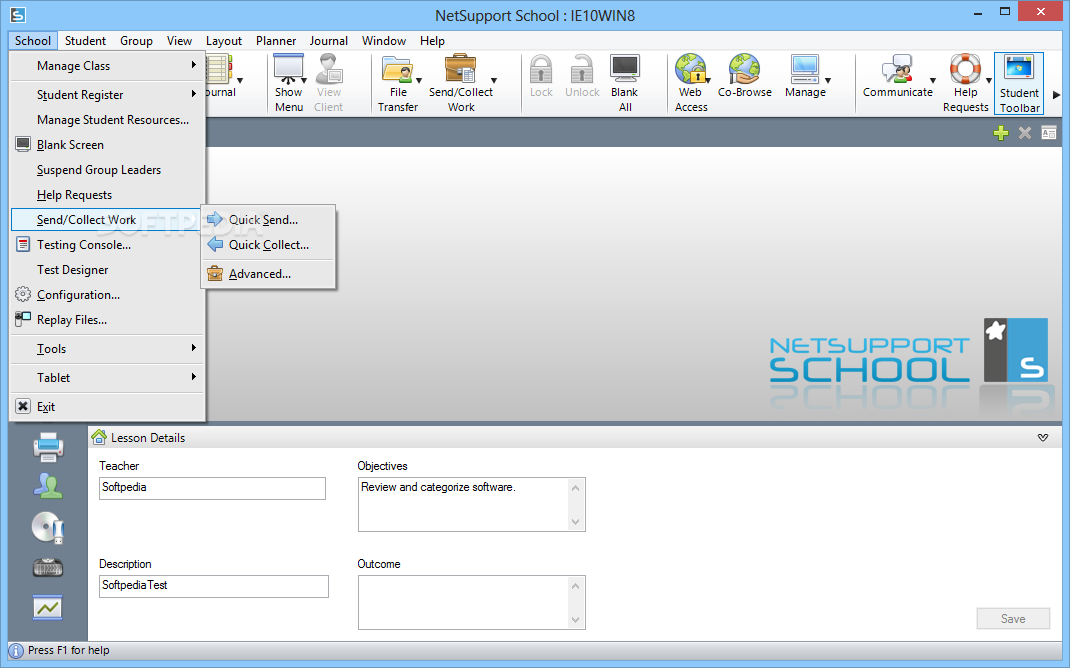This screenshot has height=668, width=1070.
Task: Toggle the Student Toolbar button
Action: coord(1019,83)
